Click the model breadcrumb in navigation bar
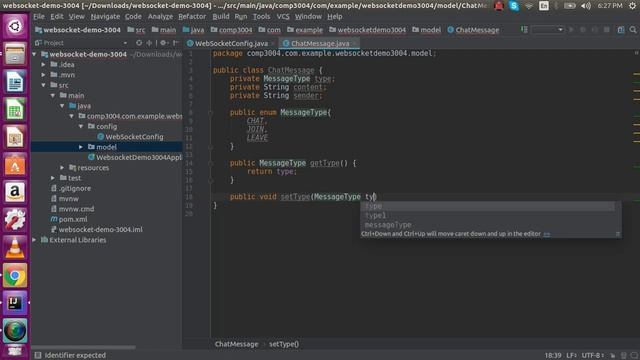The width and height of the screenshot is (640, 360). click(427, 30)
